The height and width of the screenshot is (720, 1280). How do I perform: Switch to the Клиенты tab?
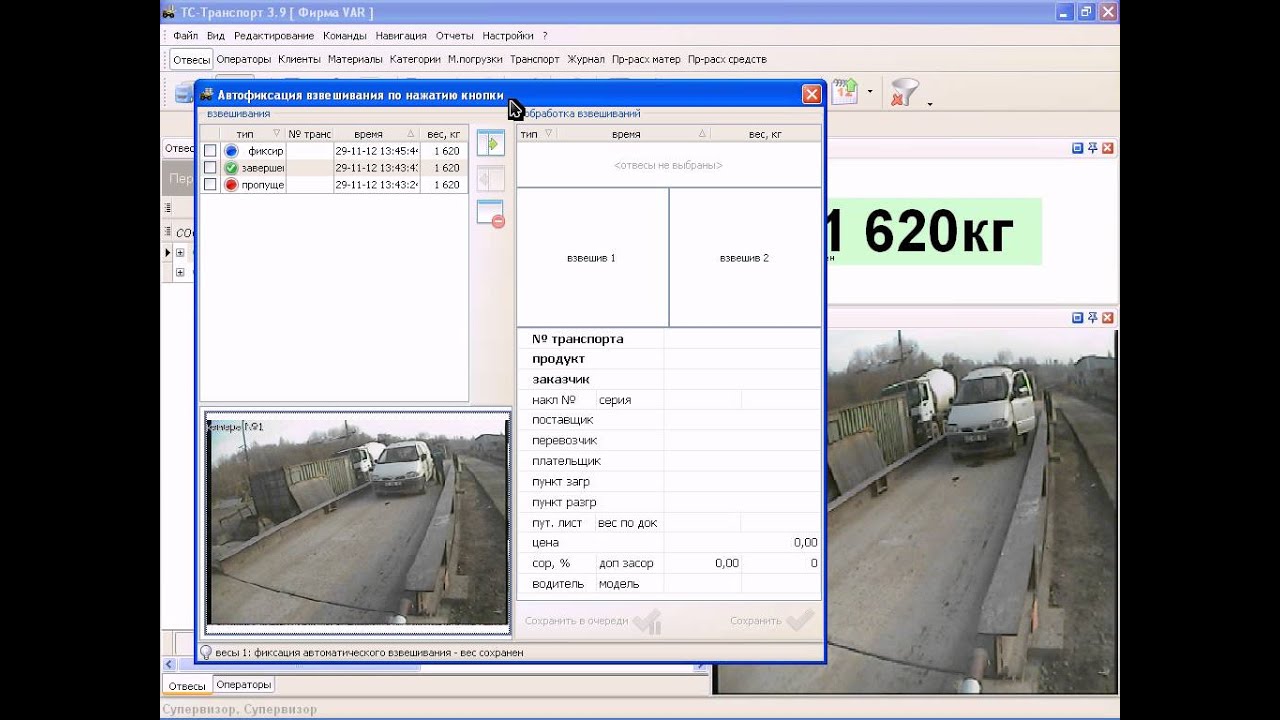point(299,59)
